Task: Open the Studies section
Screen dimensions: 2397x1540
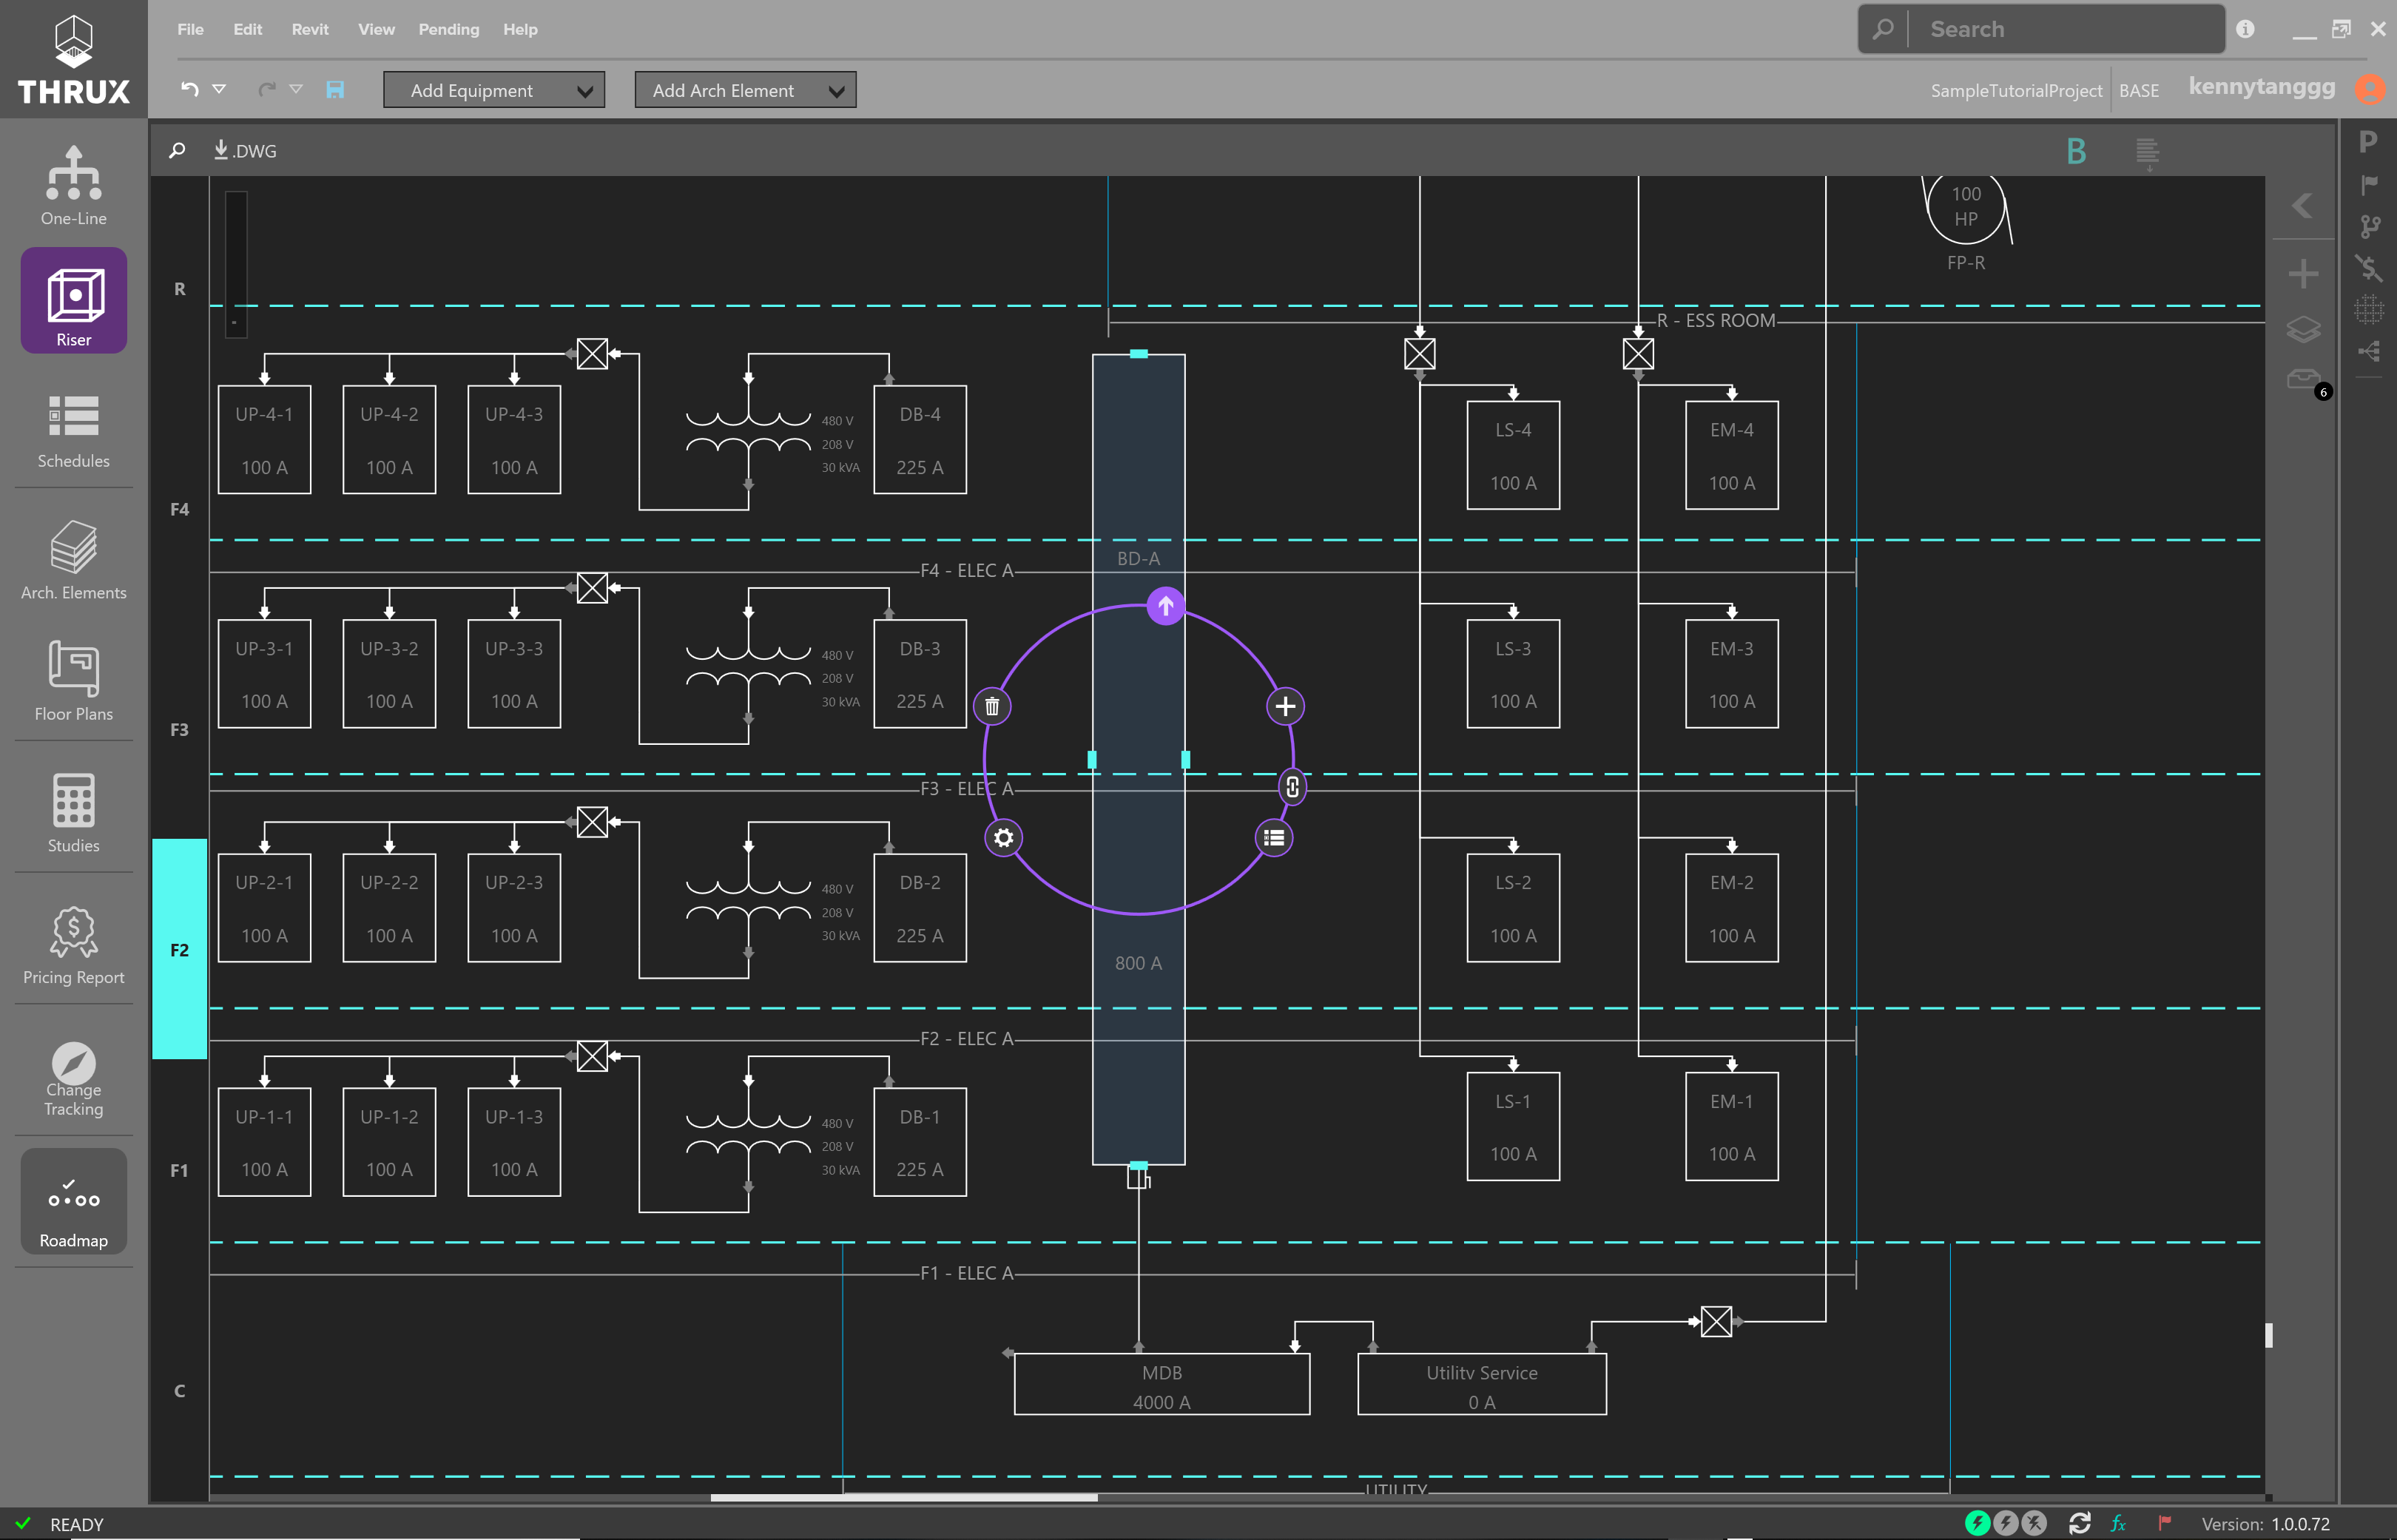Action: [73, 813]
